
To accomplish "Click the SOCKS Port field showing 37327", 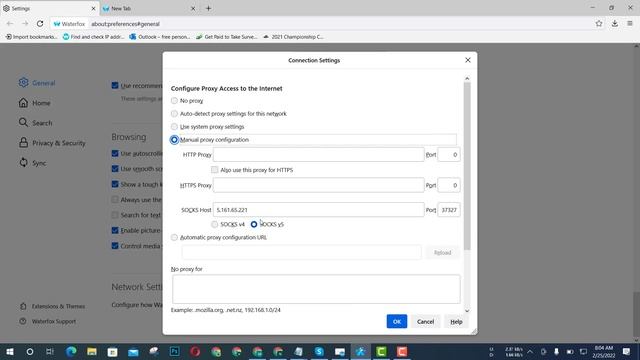I will pyautogui.click(x=449, y=210).
